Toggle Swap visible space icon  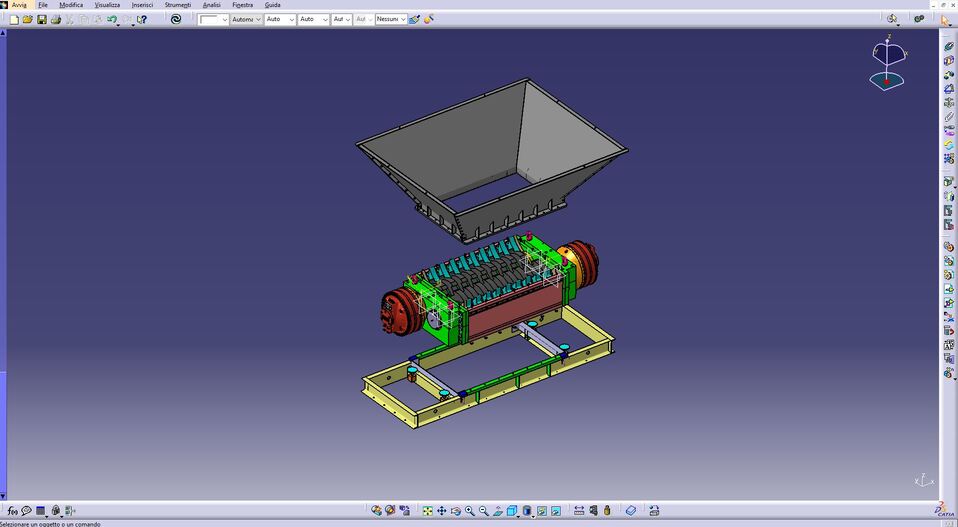556,511
